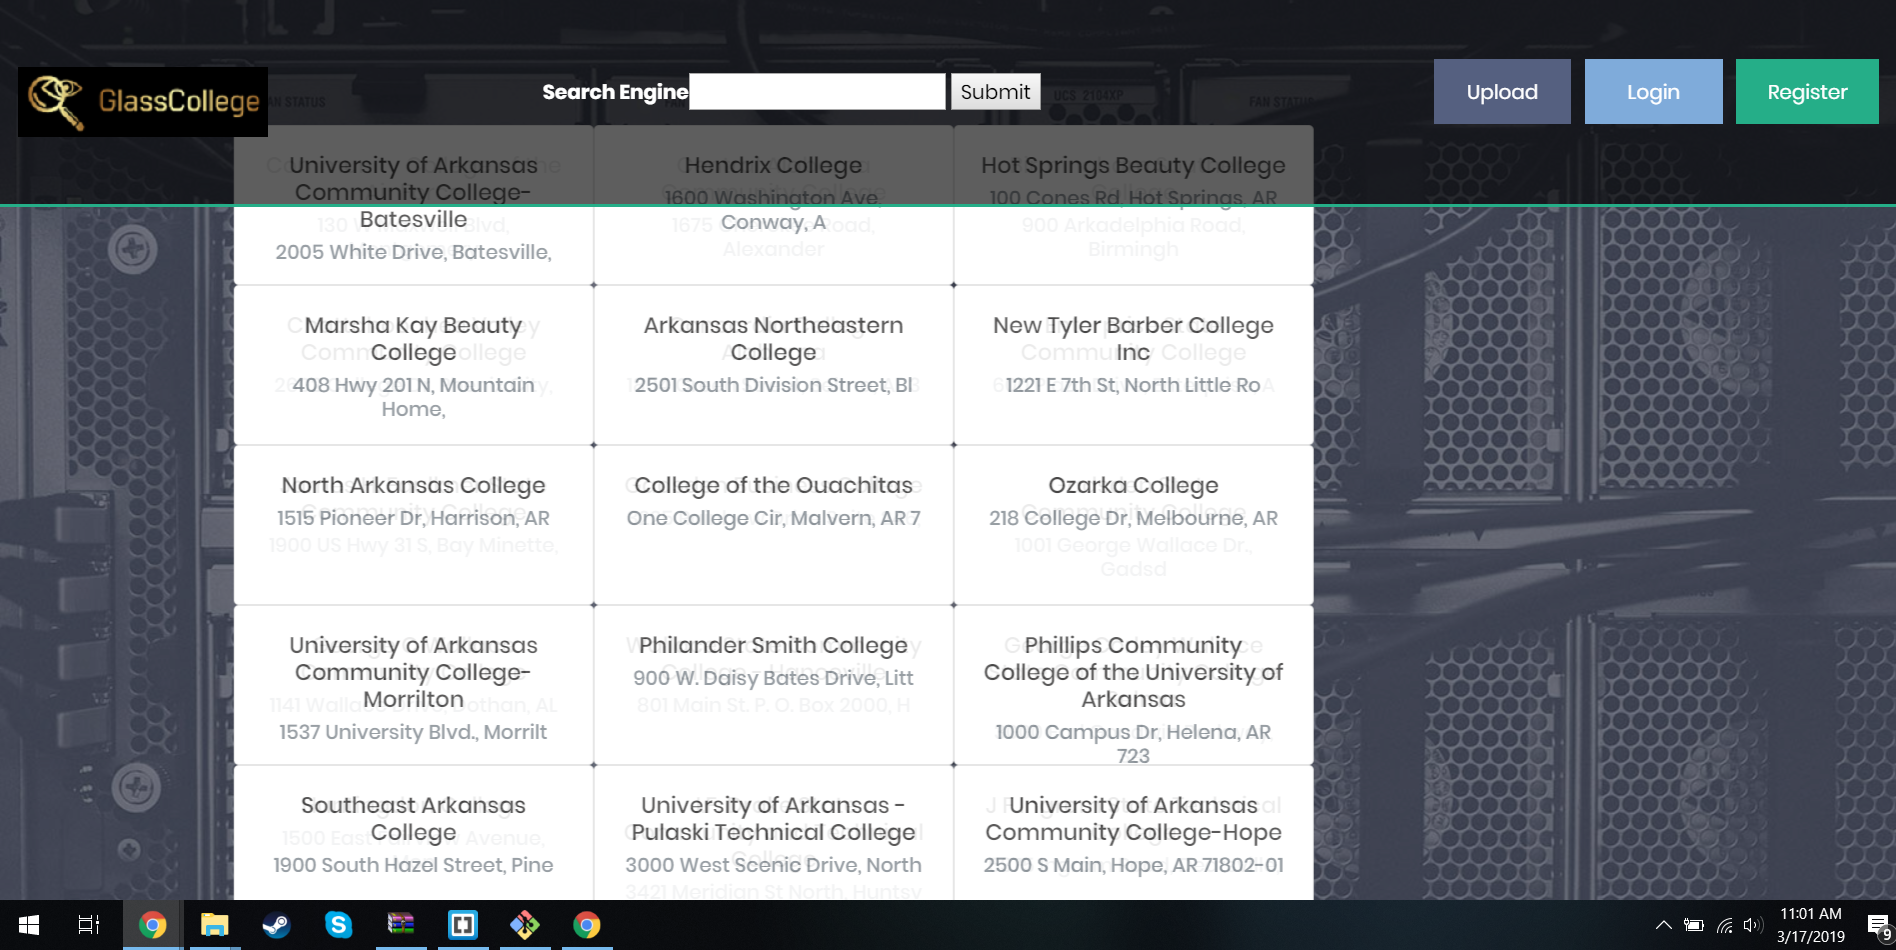Open the volume control icon
1896x950 pixels.
(x=1753, y=925)
